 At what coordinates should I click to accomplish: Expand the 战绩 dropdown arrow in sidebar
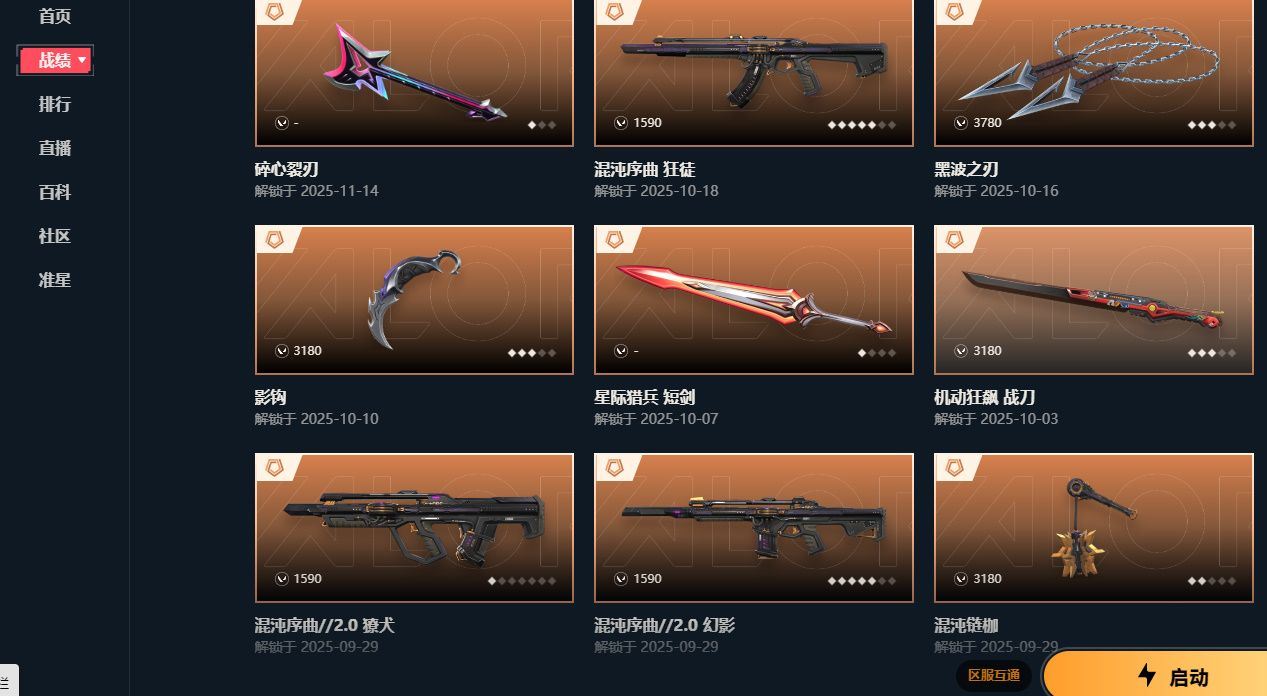[x=82, y=61]
